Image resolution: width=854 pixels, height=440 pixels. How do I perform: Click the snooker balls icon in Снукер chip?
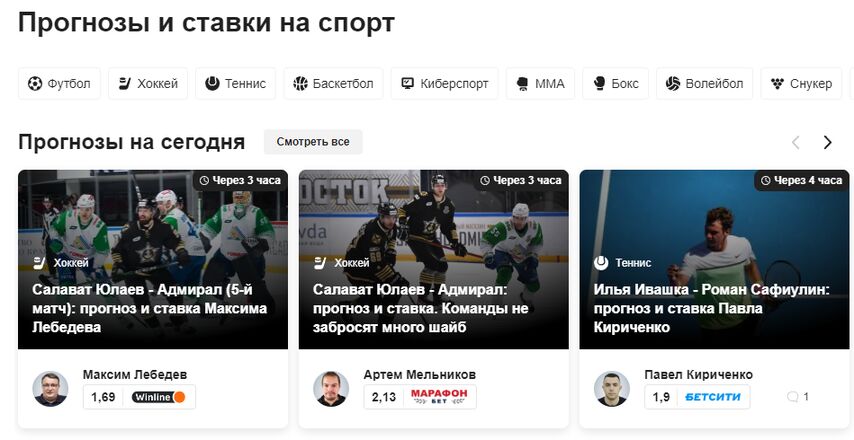coord(777,83)
